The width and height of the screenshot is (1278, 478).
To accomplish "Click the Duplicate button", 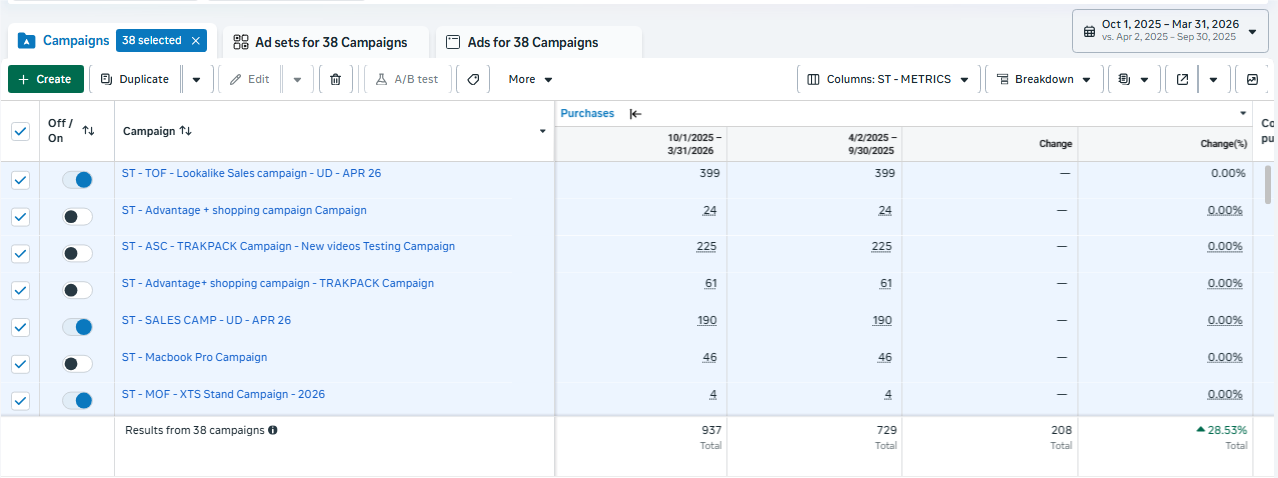I will pos(135,79).
